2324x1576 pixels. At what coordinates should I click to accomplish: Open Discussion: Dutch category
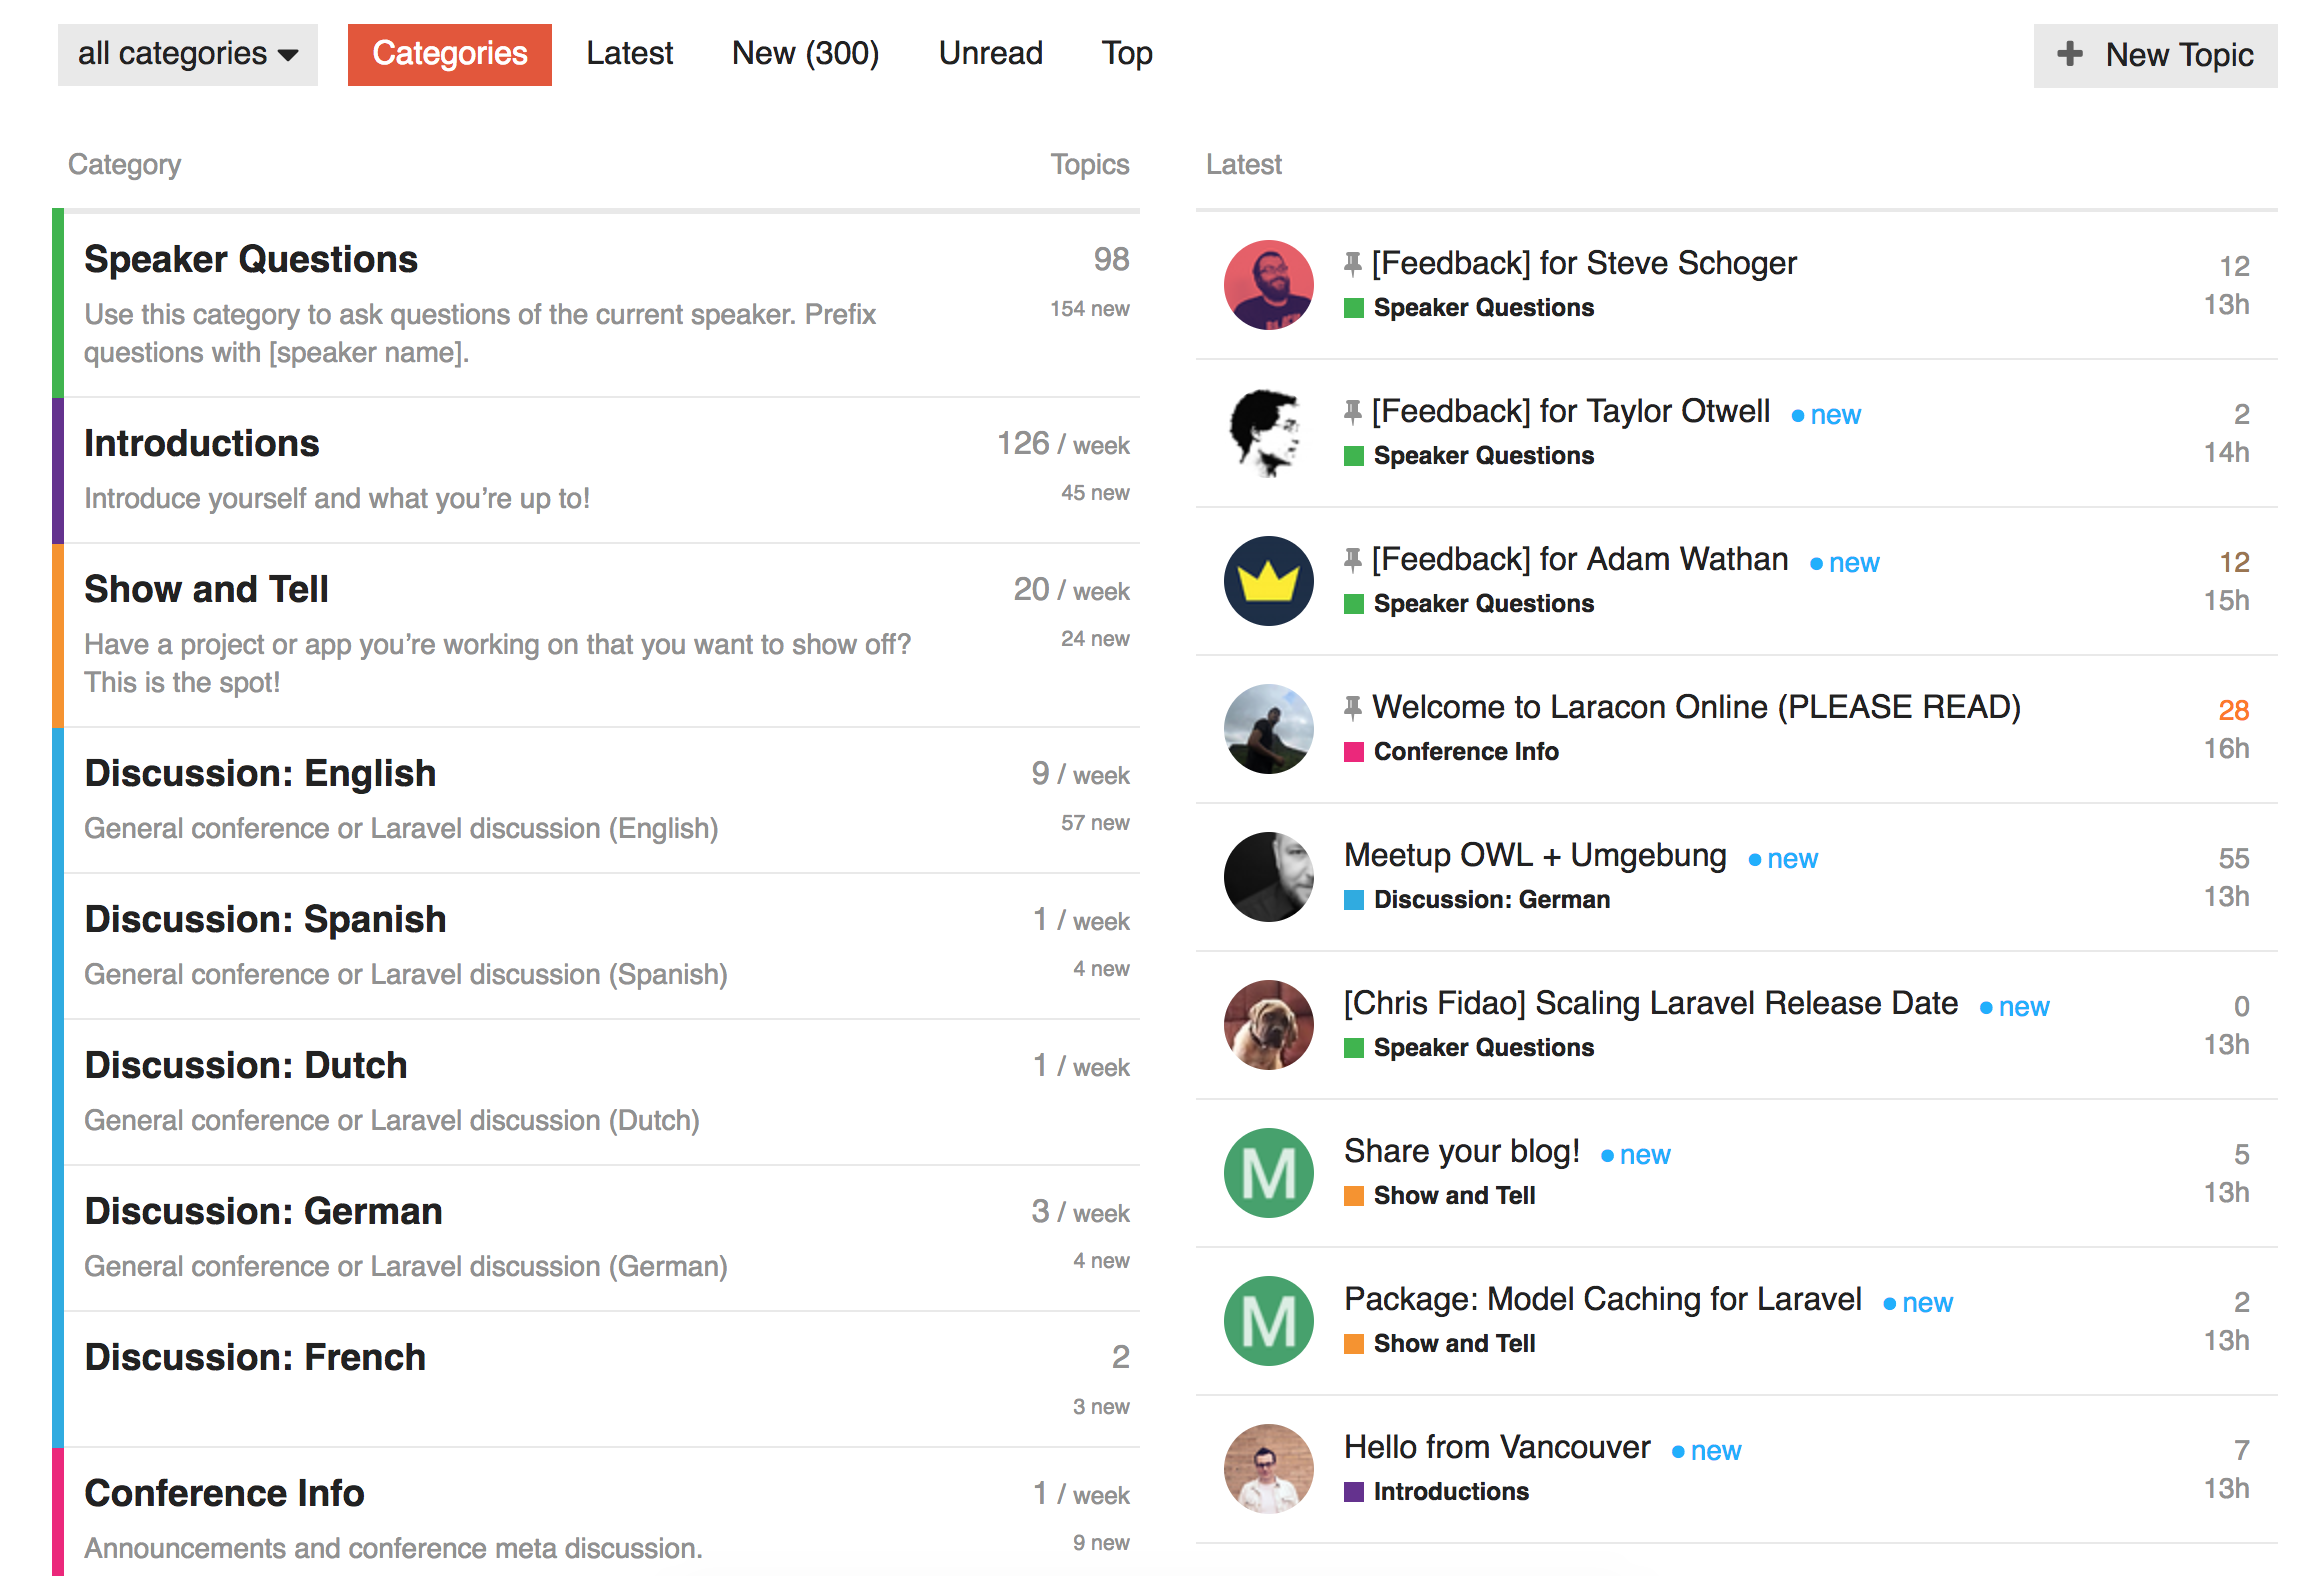coord(246,1065)
